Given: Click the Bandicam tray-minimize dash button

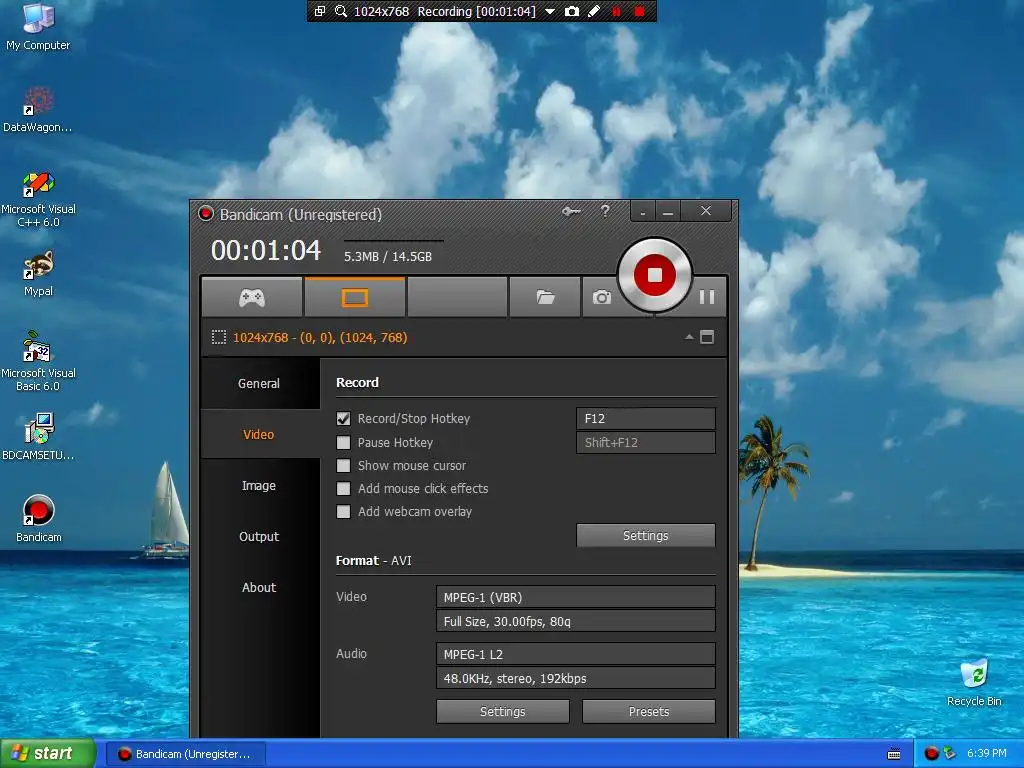Looking at the screenshot, I should click(x=643, y=212).
